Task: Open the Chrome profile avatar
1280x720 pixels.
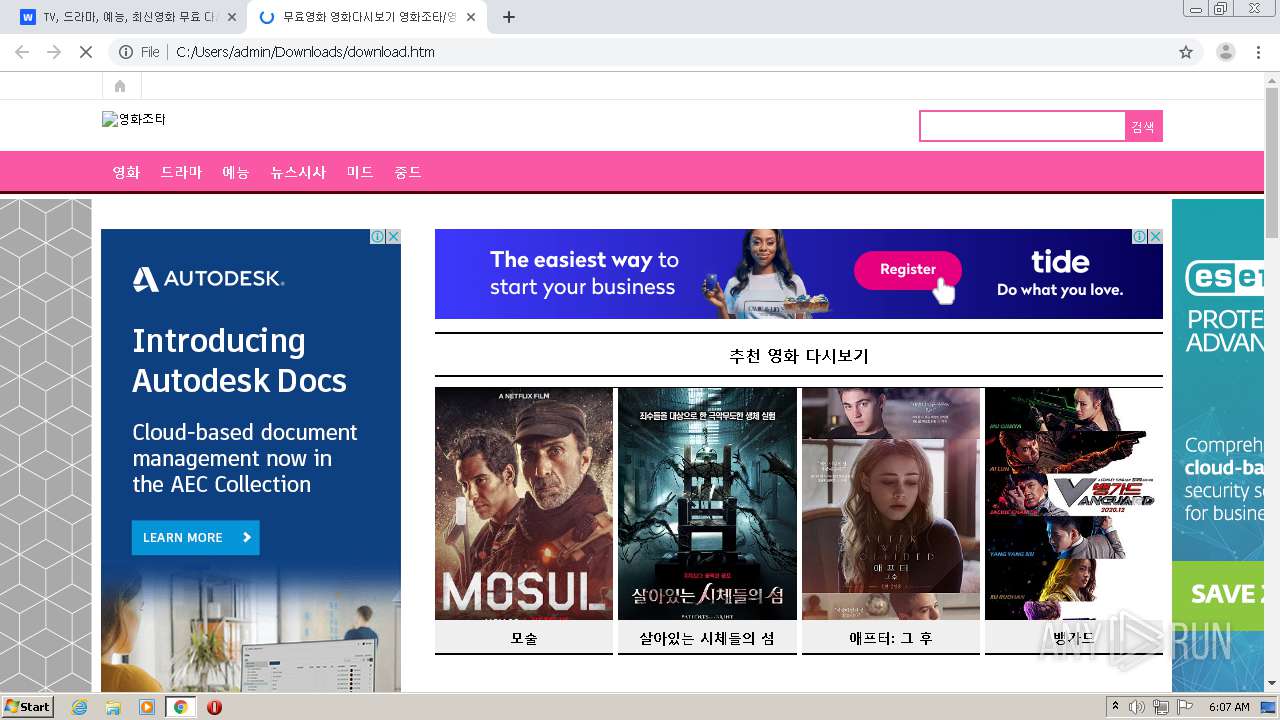Action: pyautogui.click(x=1225, y=52)
